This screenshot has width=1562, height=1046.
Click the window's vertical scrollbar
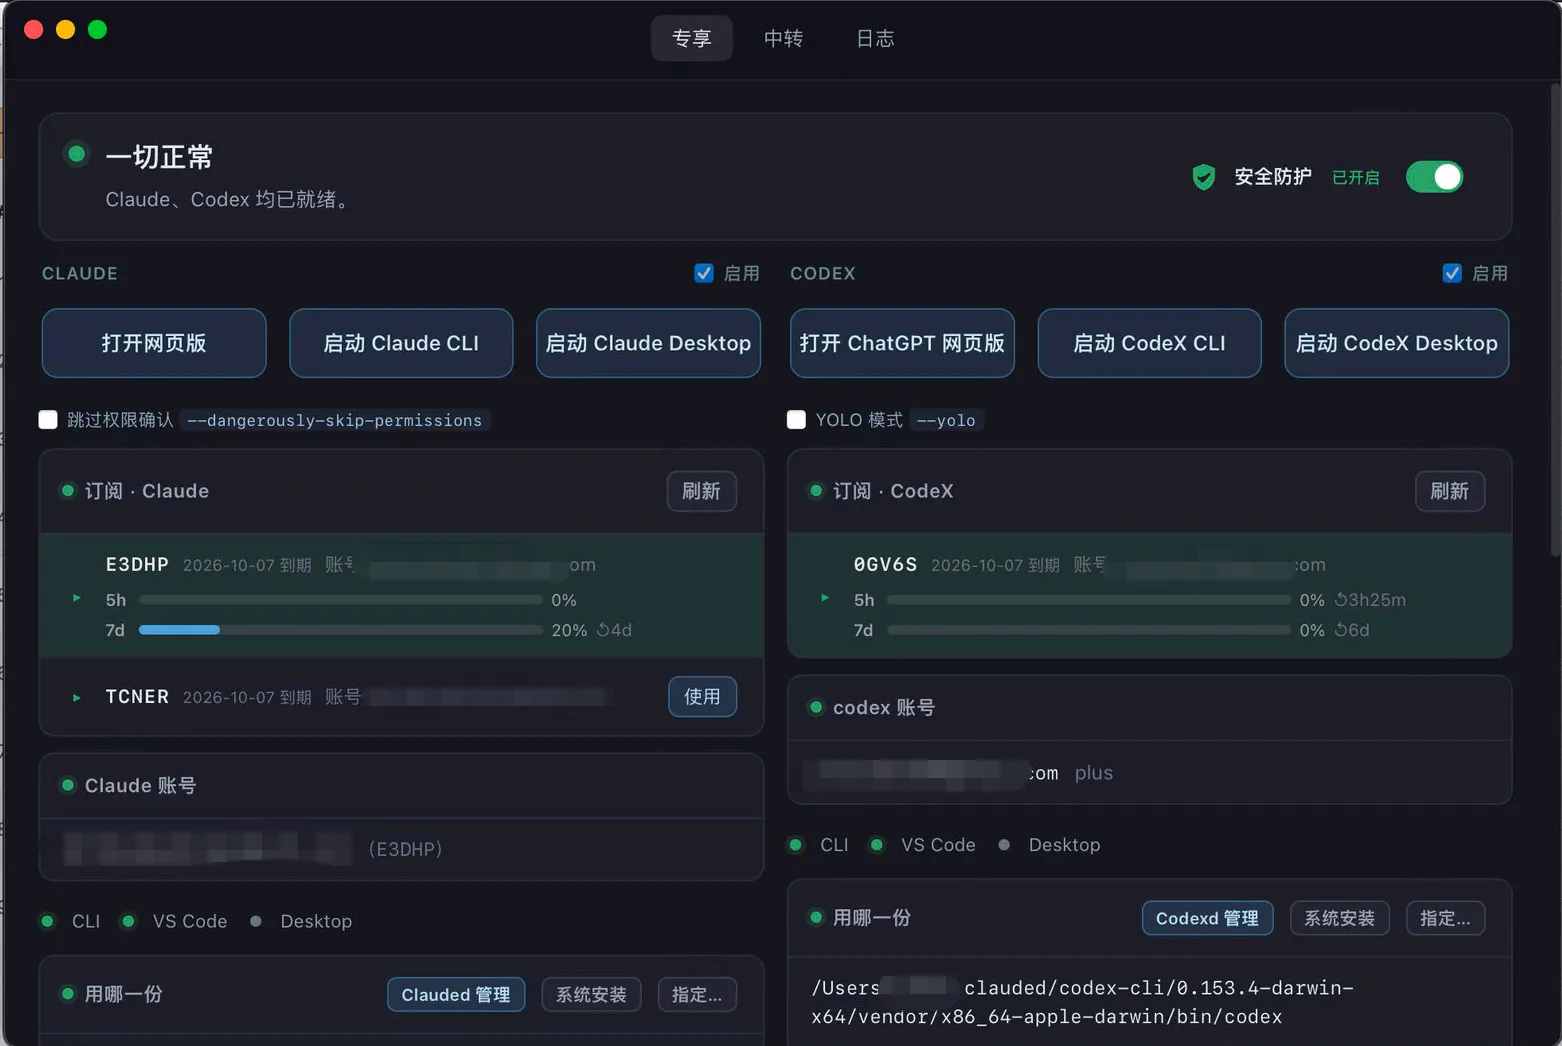[1555, 320]
